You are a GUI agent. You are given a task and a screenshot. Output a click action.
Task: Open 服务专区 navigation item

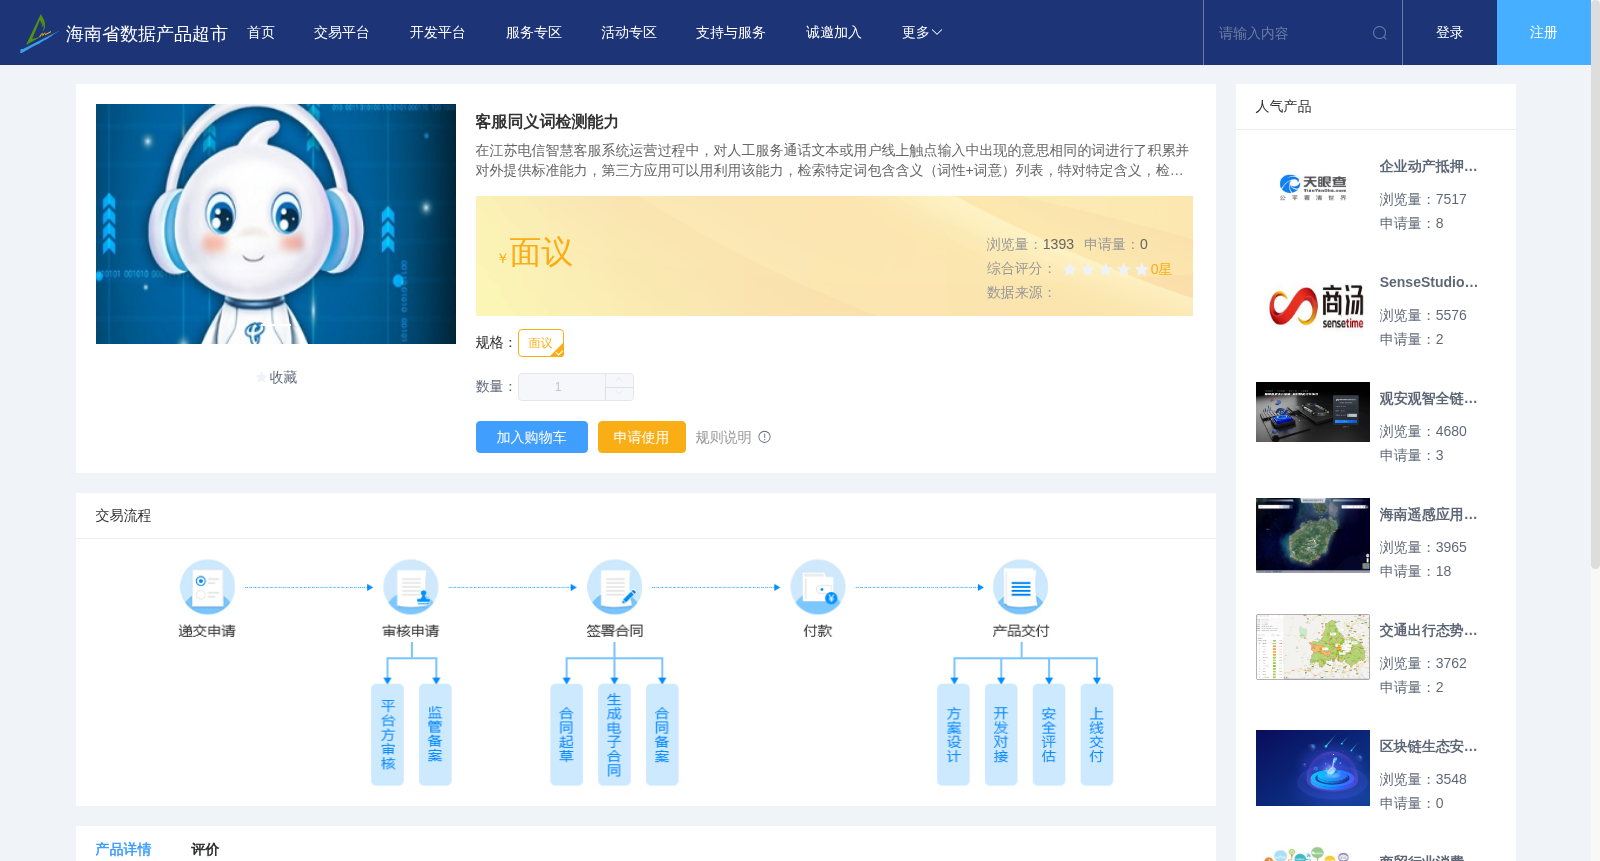[534, 33]
